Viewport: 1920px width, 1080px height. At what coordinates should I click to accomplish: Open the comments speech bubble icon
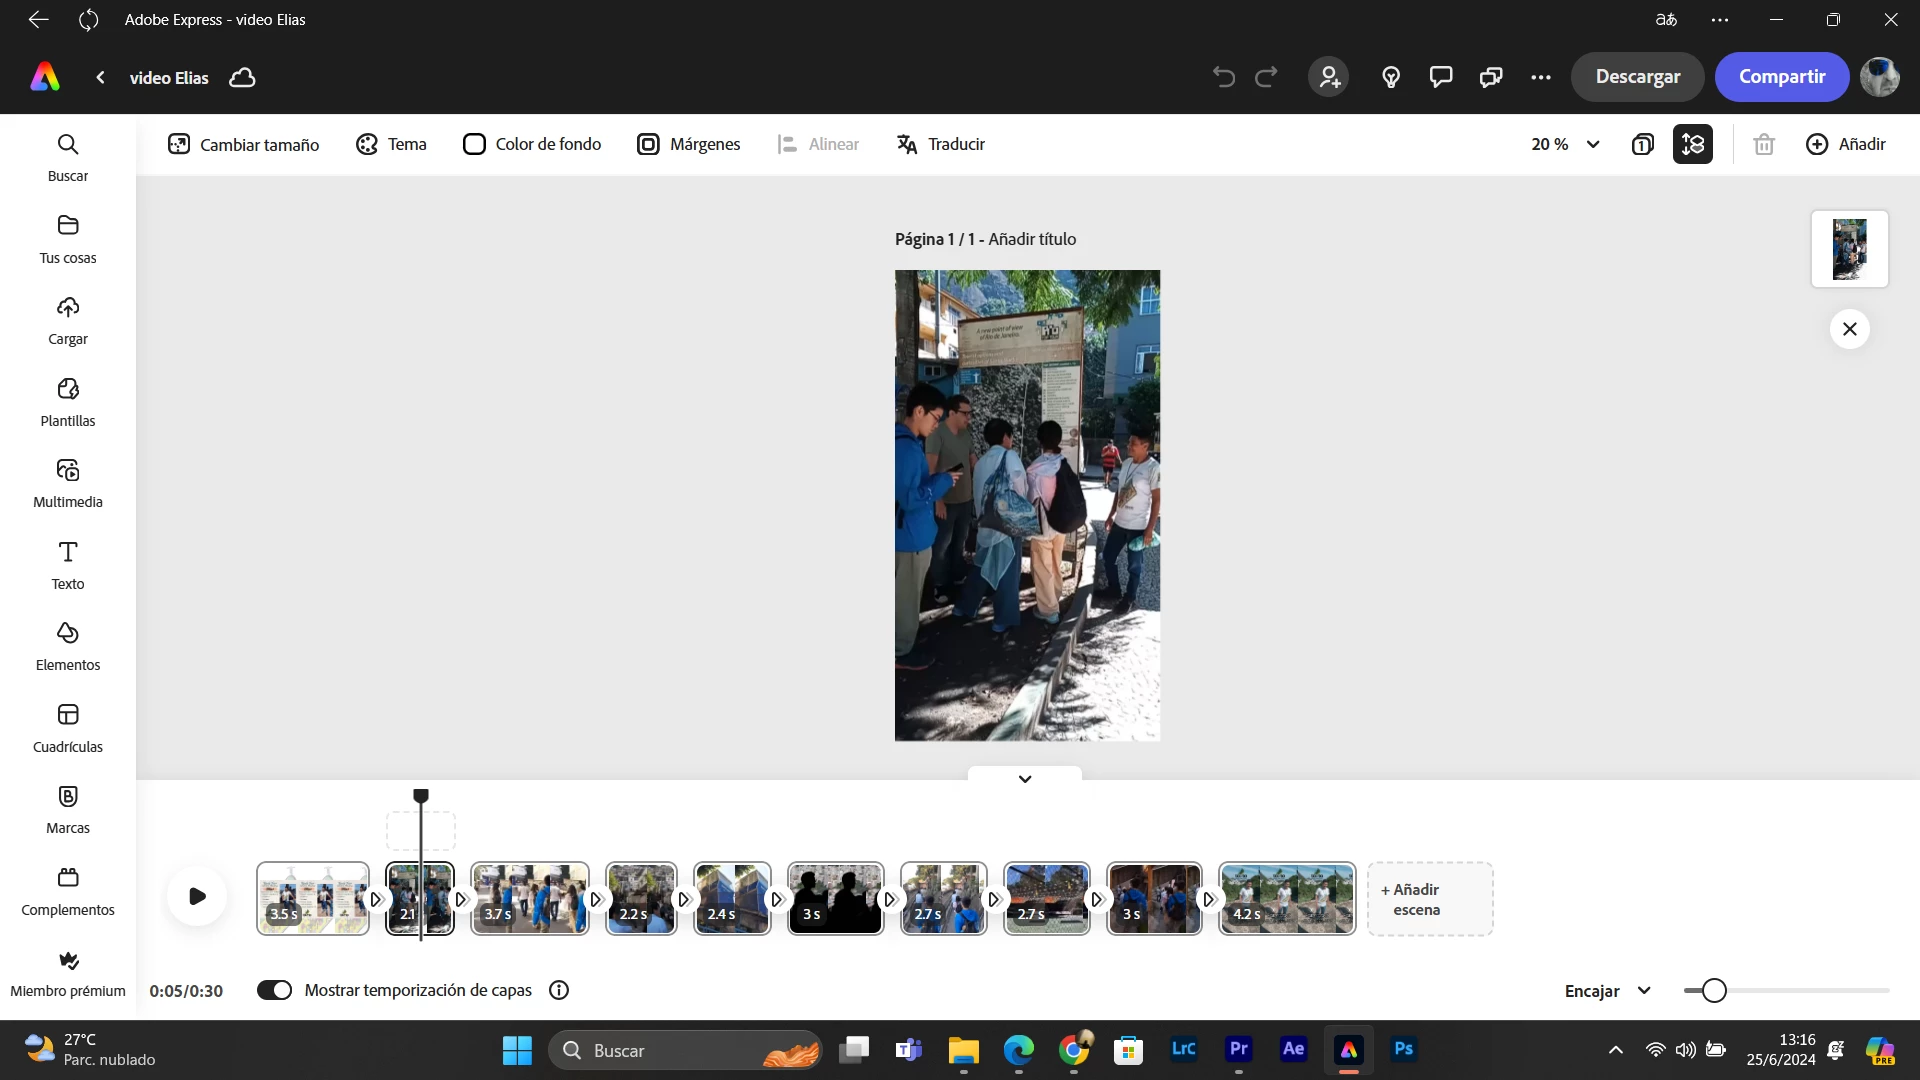coord(1440,77)
